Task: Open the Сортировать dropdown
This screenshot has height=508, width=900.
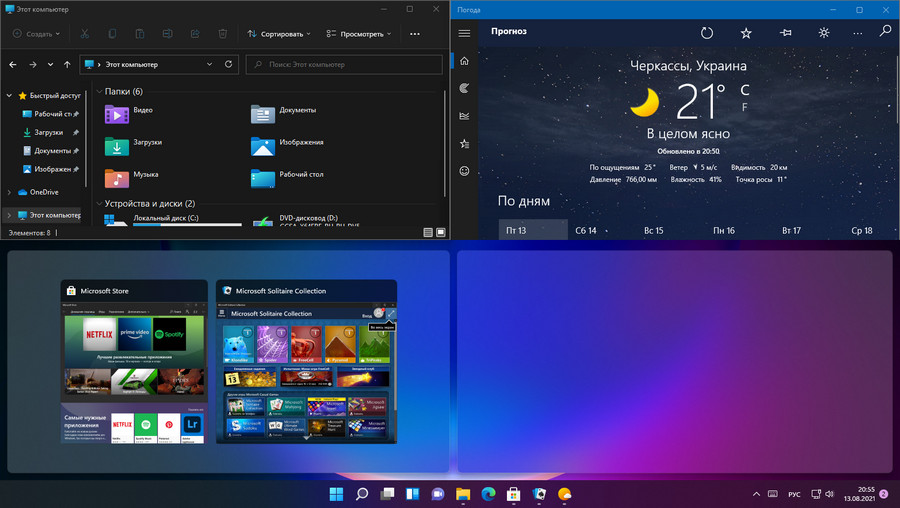Action: tap(279, 34)
